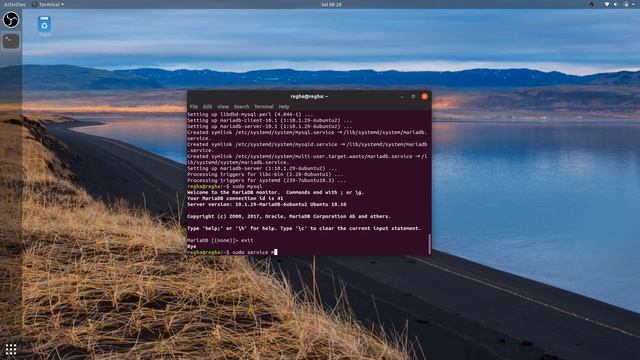This screenshot has width=640, height=360.
Task: Click 'Setting up libdbd-mysql-perl' line
Action: (x=250, y=114)
